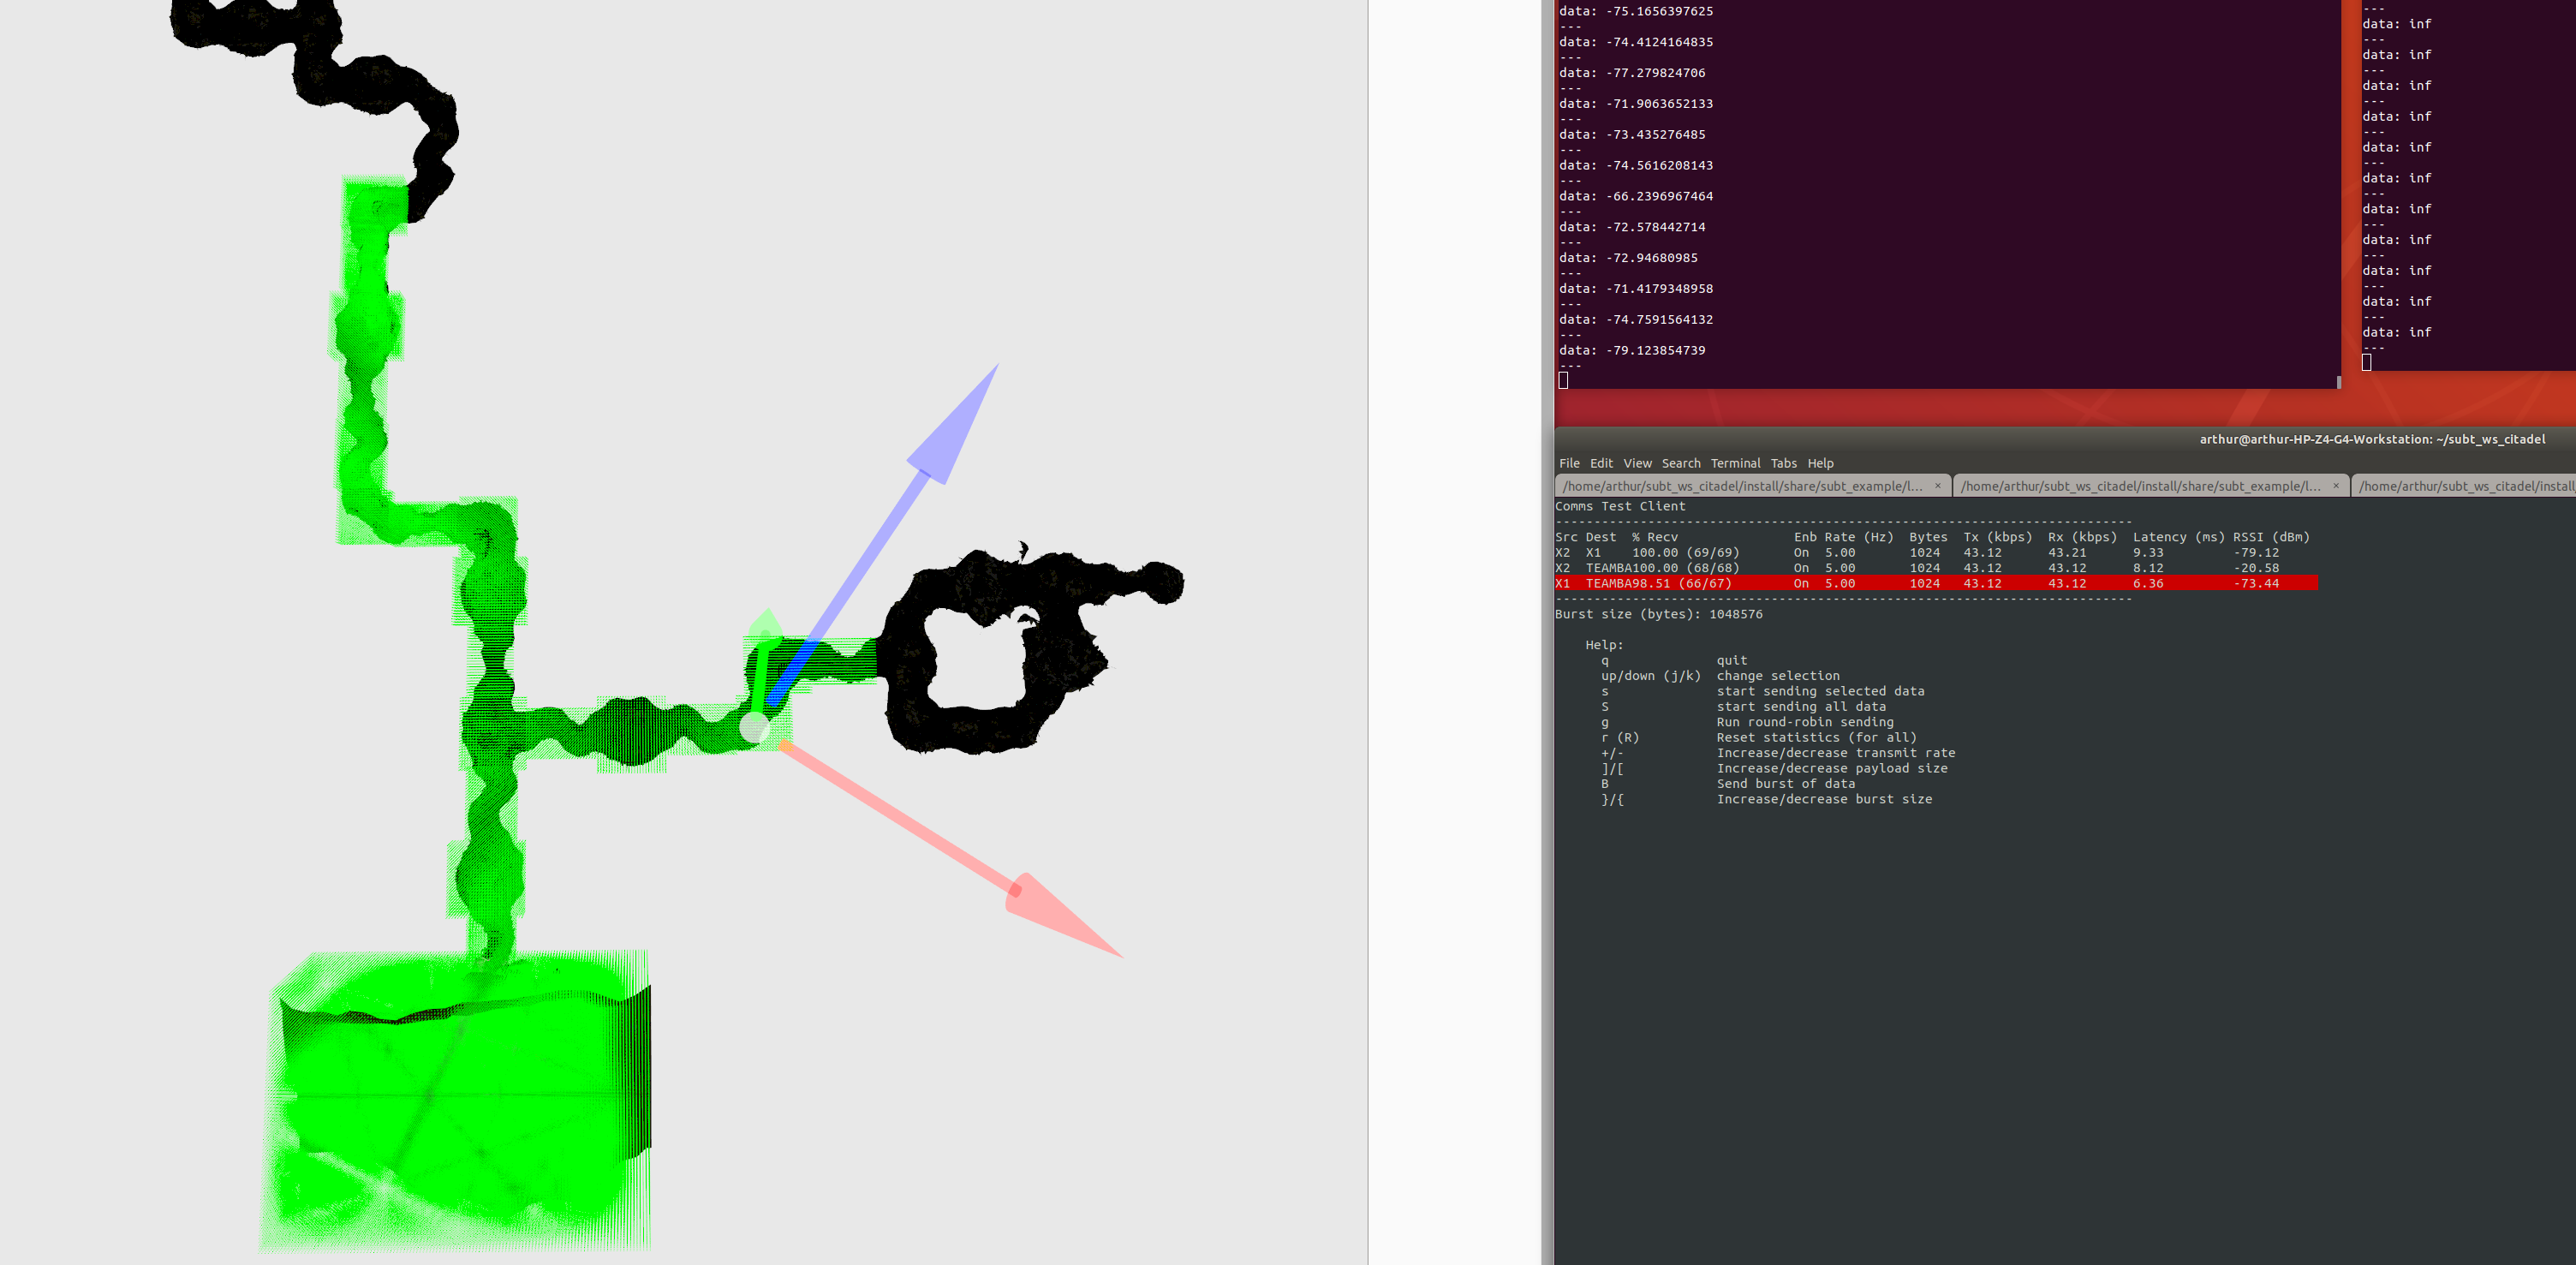
Task: Open the View menu in the terminal
Action: click(1637, 463)
